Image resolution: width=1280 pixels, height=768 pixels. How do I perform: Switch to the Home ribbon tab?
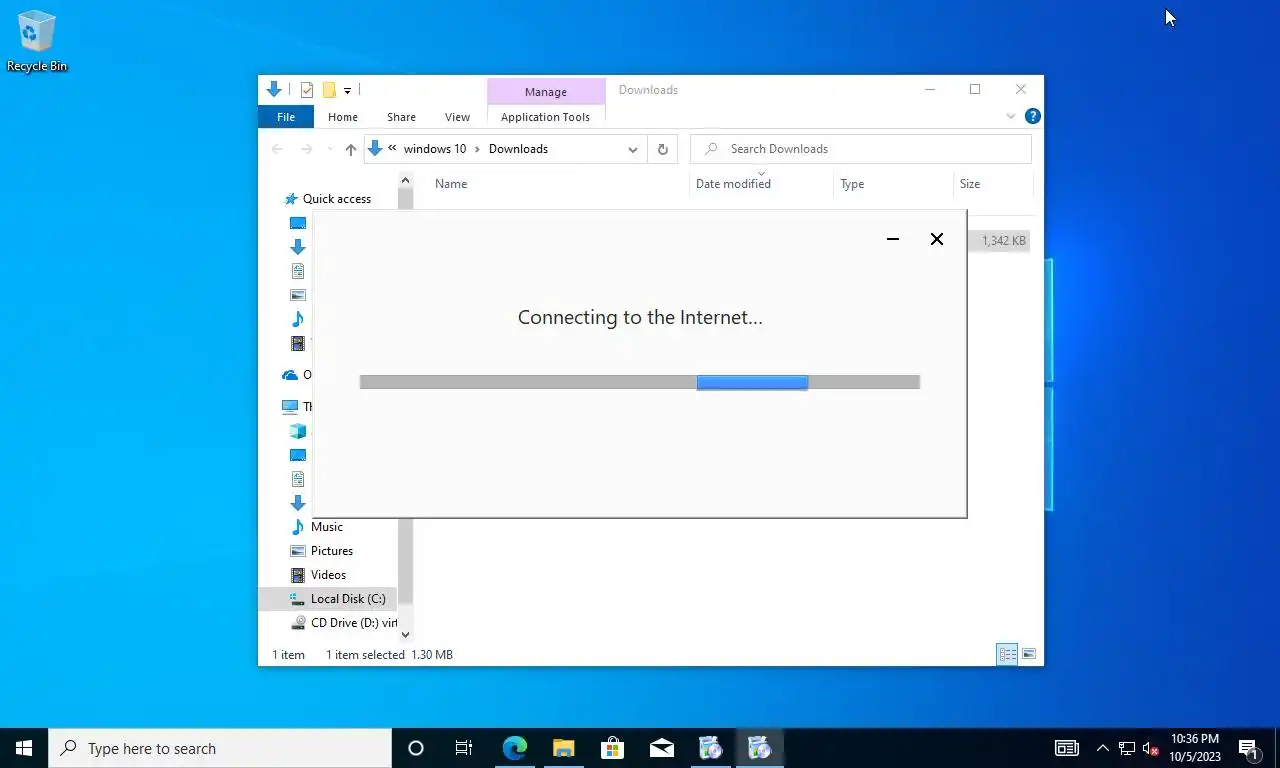click(343, 117)
